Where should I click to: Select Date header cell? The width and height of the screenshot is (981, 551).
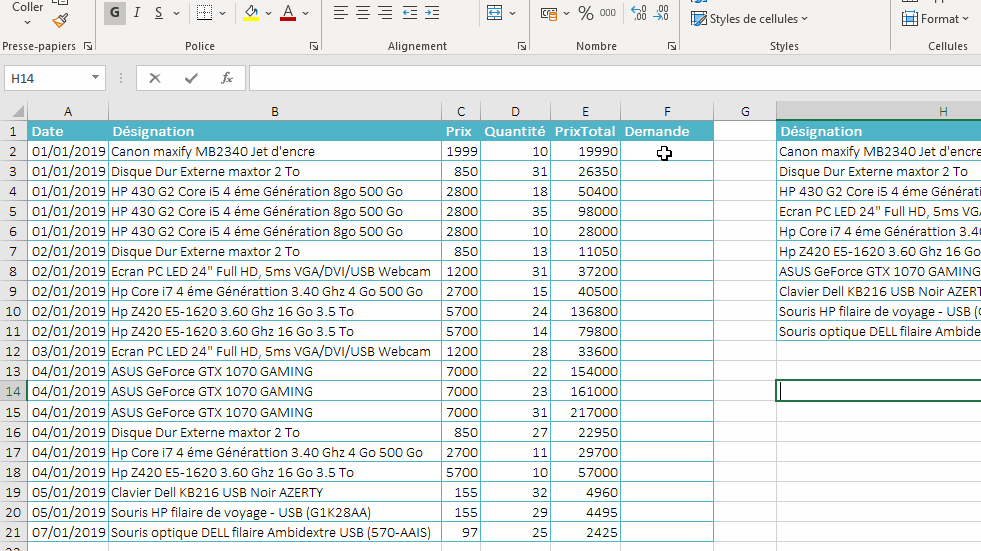[68, 131]
